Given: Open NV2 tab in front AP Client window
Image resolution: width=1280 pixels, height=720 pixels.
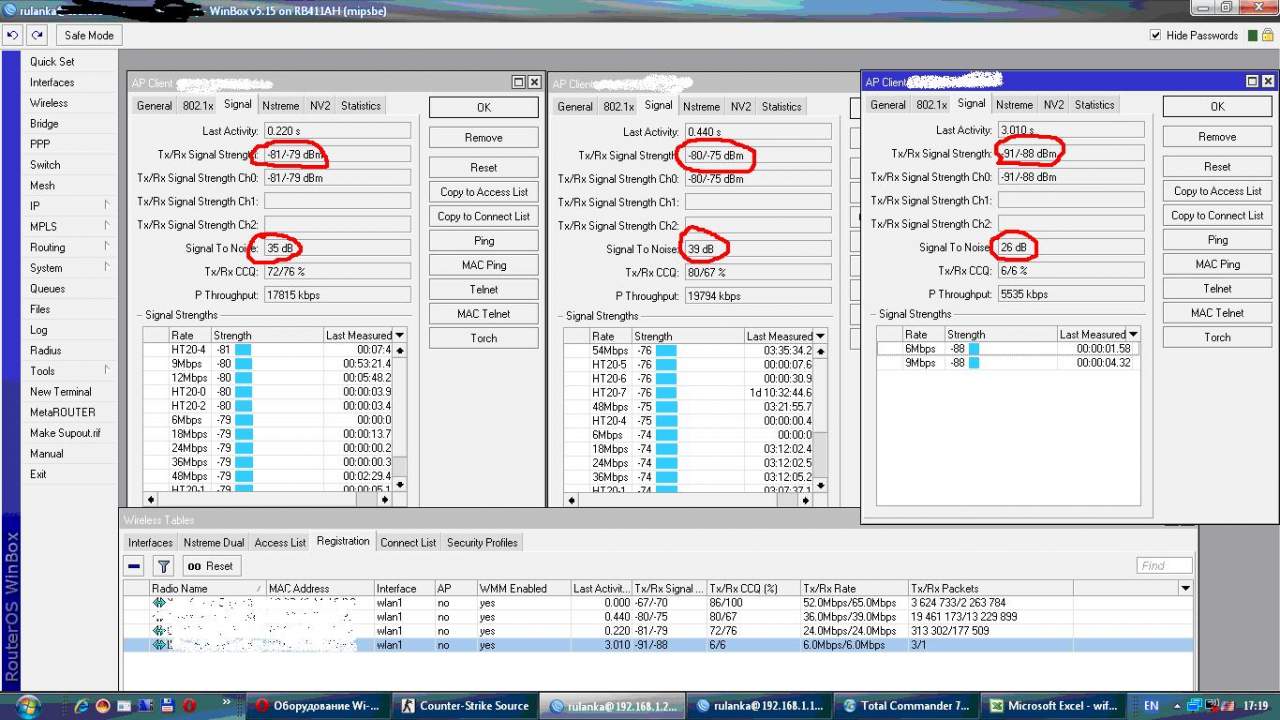Looking at the screenshot, I should 1054,105.
